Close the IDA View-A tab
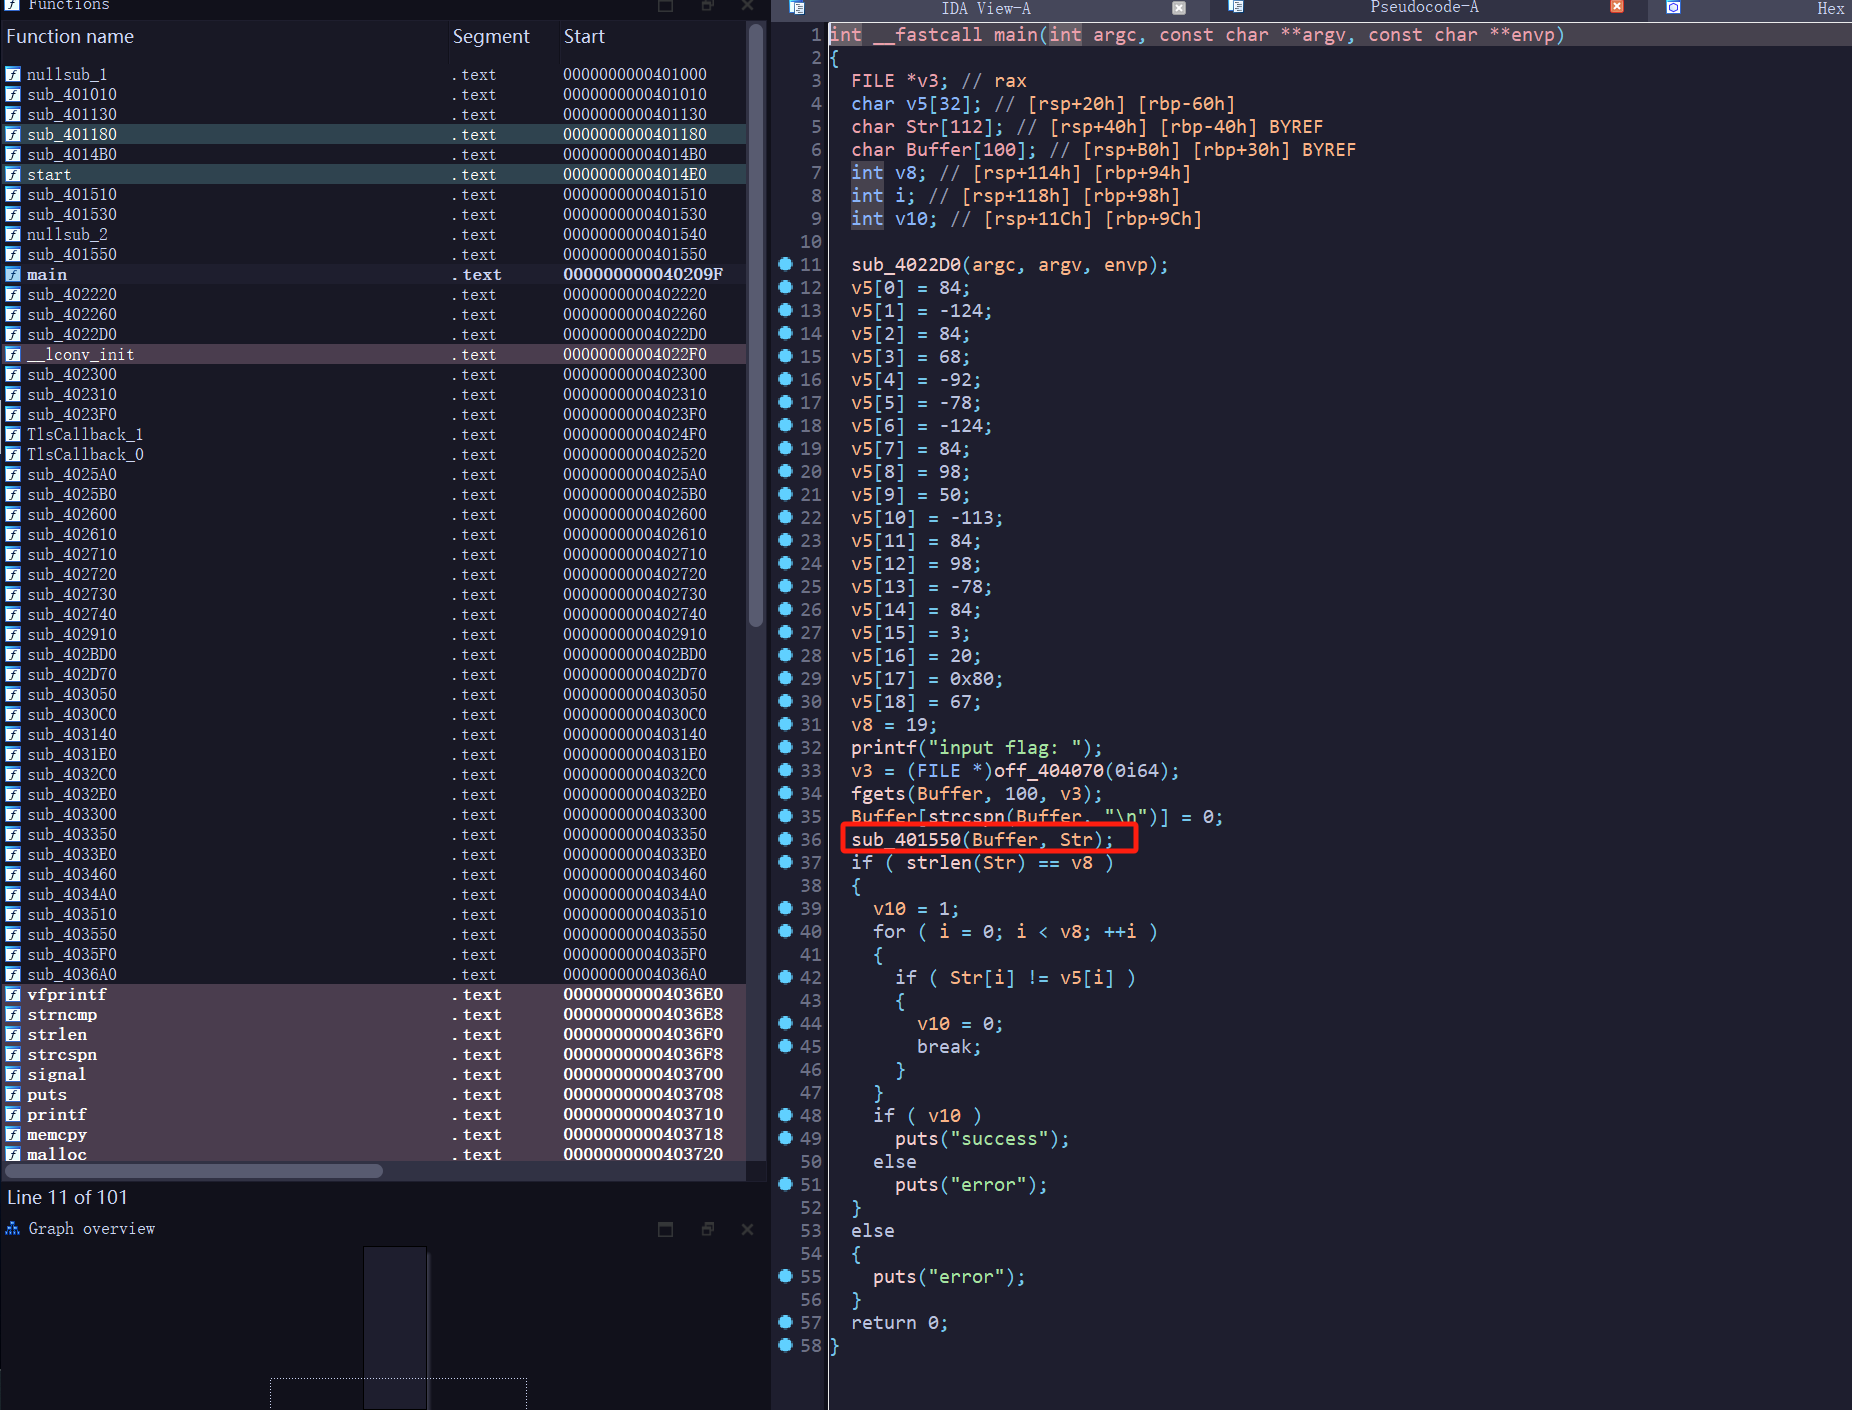1852x1410 pixels. [1179, 8]
